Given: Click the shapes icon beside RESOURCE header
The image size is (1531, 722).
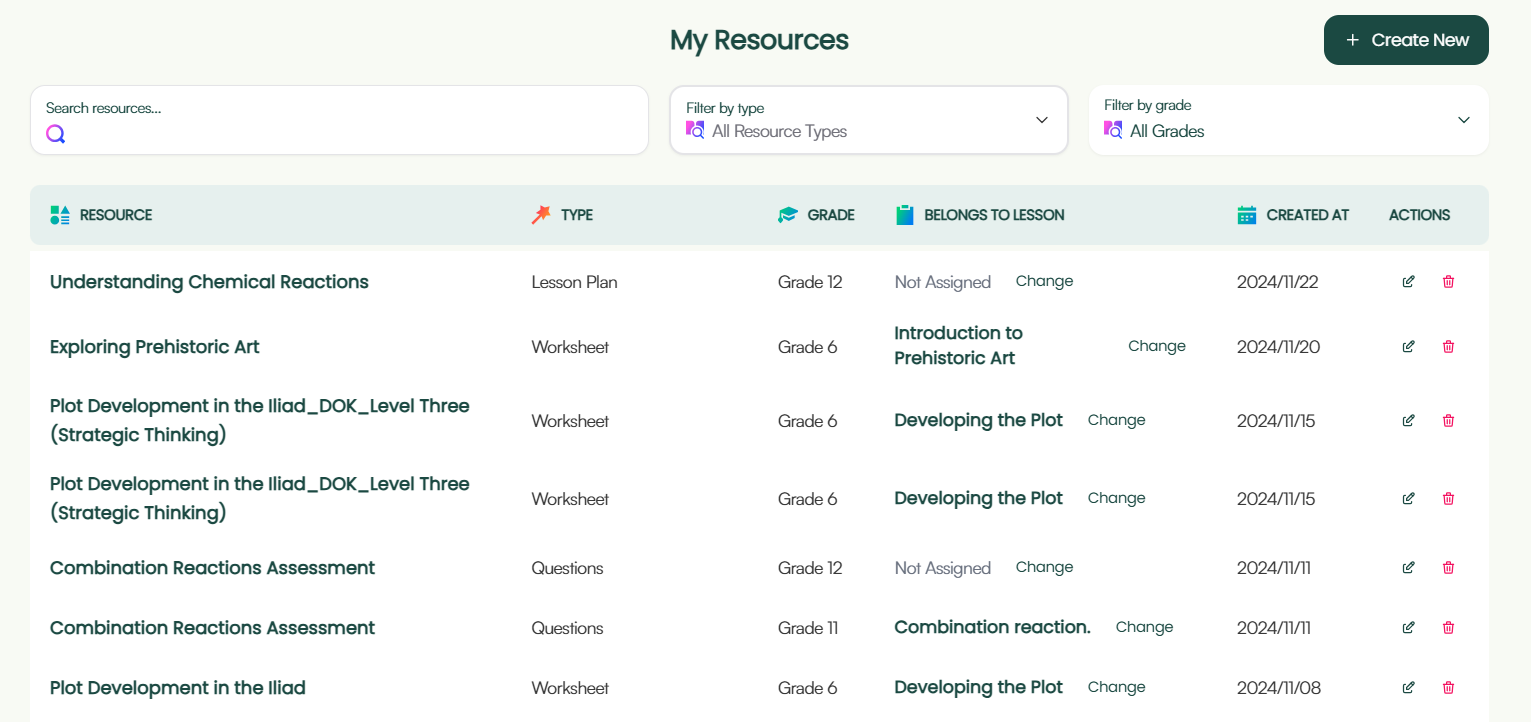Looking at the screenshot, I should 60,215.
